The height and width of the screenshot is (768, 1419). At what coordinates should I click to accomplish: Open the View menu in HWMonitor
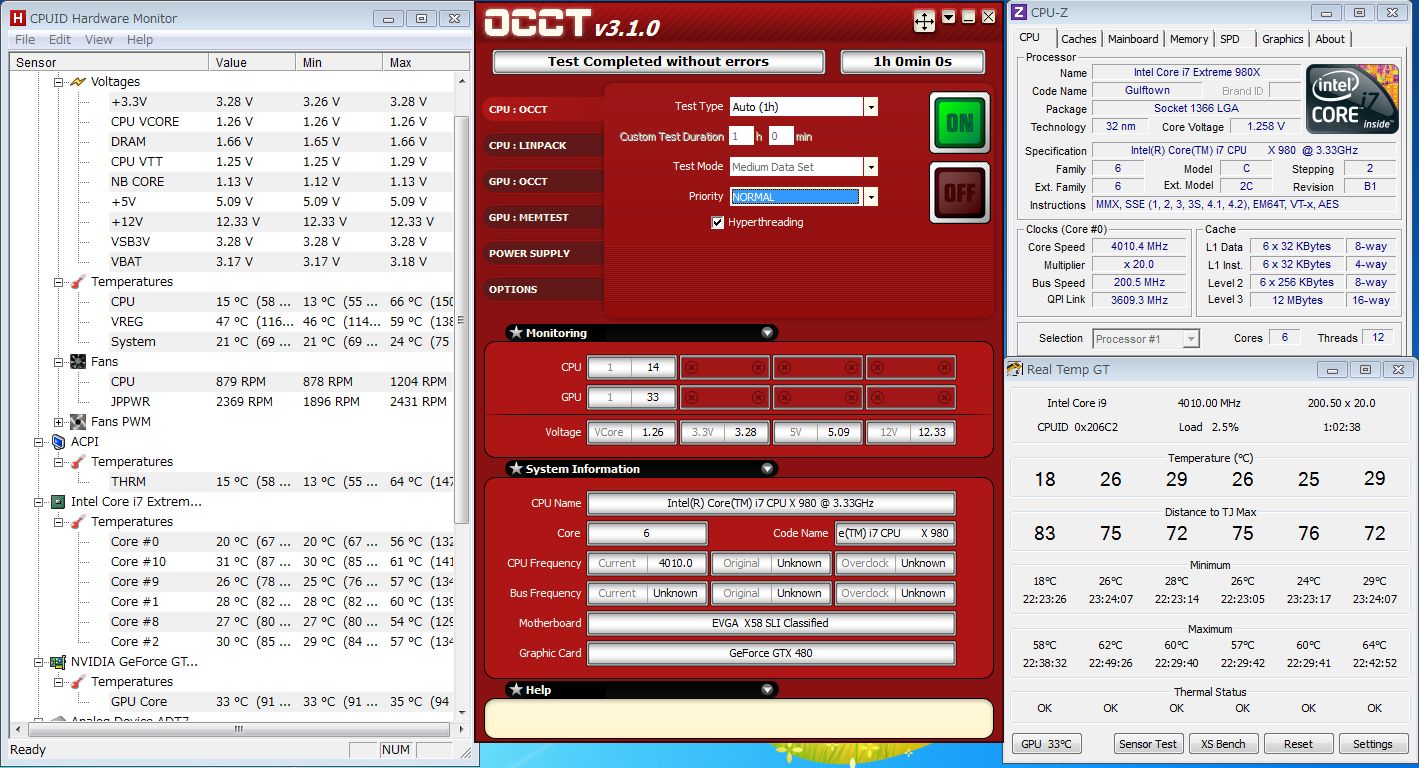99,40
